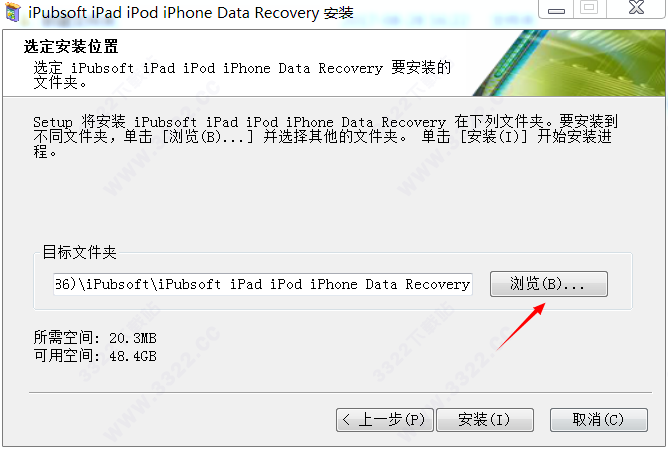The width and height of the screenshot is (668, 449).
Task: Click the installer icon in the title bar
Action: [13, 12]
